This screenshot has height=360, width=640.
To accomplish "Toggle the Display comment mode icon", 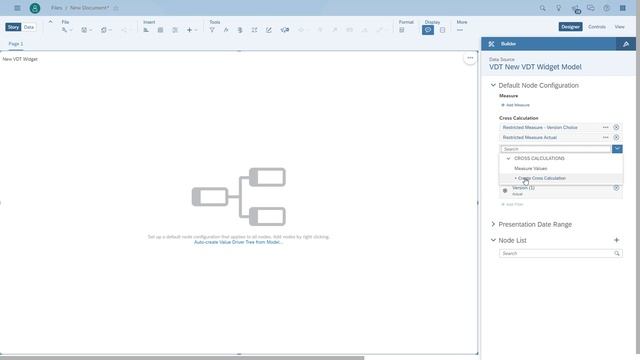I will tap(428, 30).
